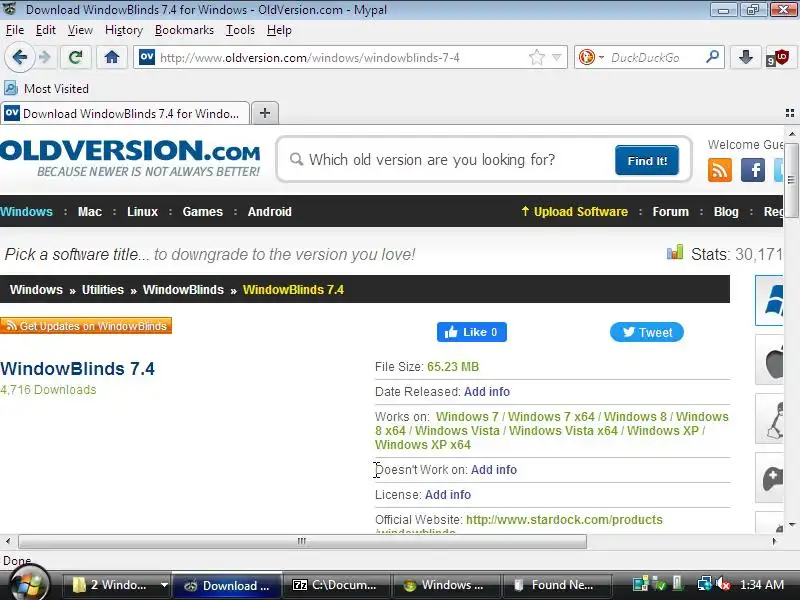Click the horizontal scrollbar thumb
This screenshot has height=600, width=800.
coord(302,541)
